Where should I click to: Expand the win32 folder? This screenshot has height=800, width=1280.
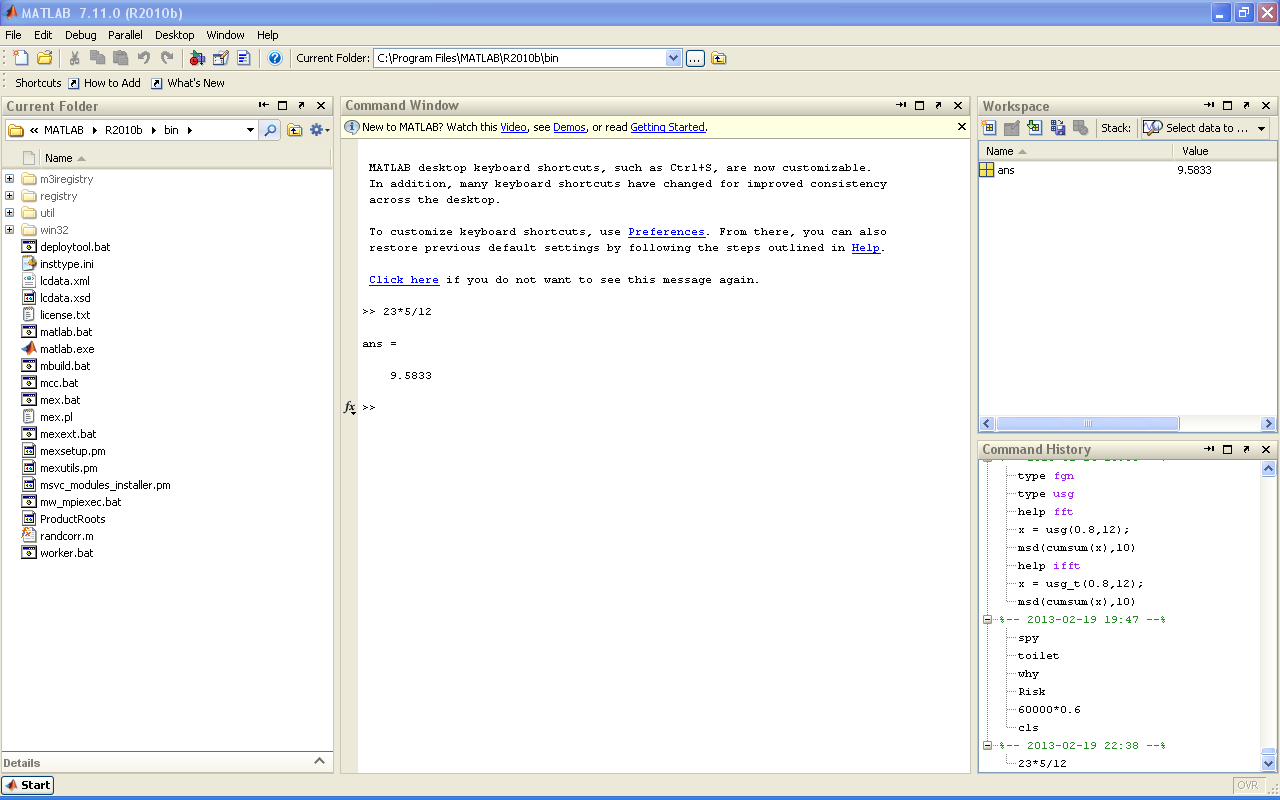click(9, 230)
